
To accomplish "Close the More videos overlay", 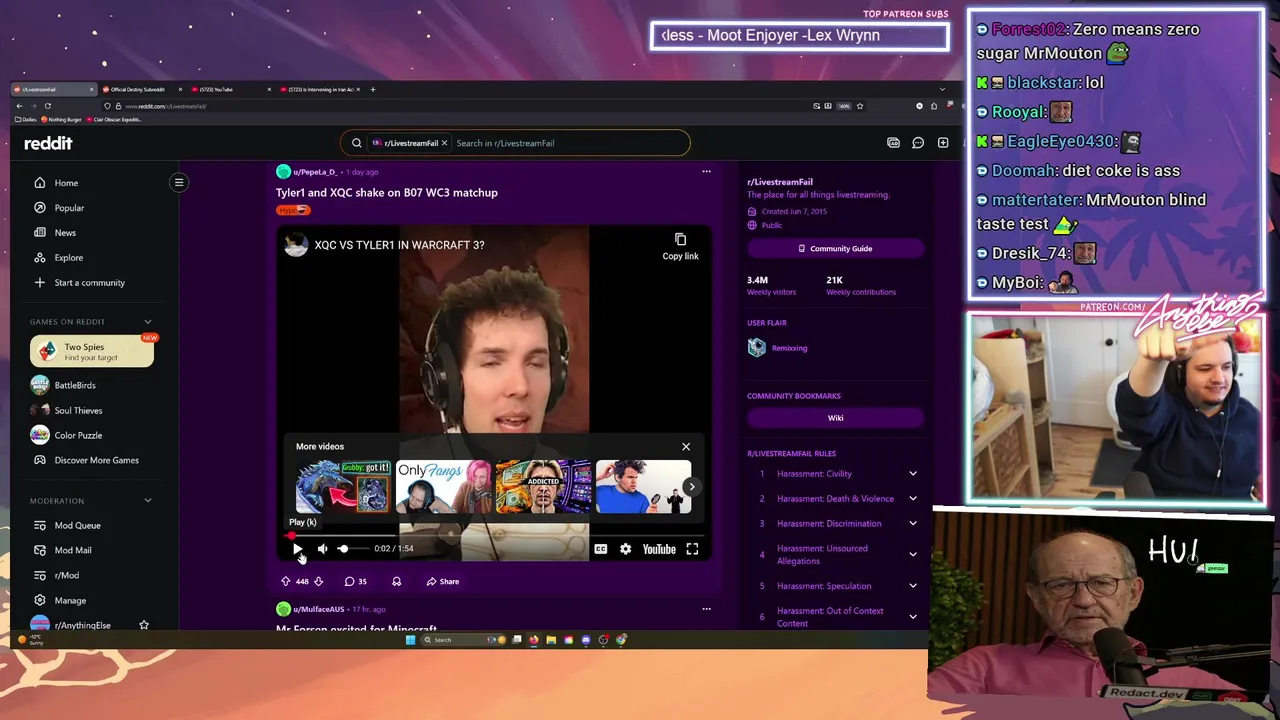I will pos(686,447).
